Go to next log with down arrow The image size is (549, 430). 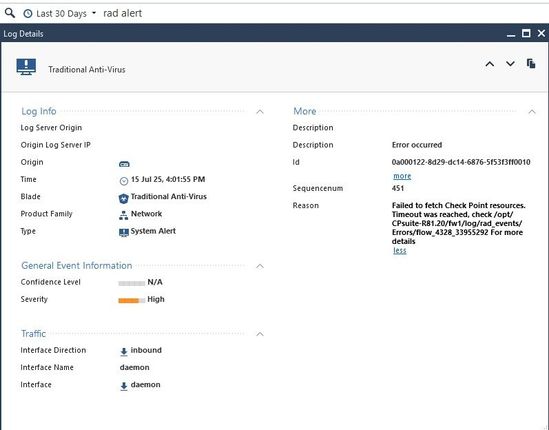click(510, 63)
